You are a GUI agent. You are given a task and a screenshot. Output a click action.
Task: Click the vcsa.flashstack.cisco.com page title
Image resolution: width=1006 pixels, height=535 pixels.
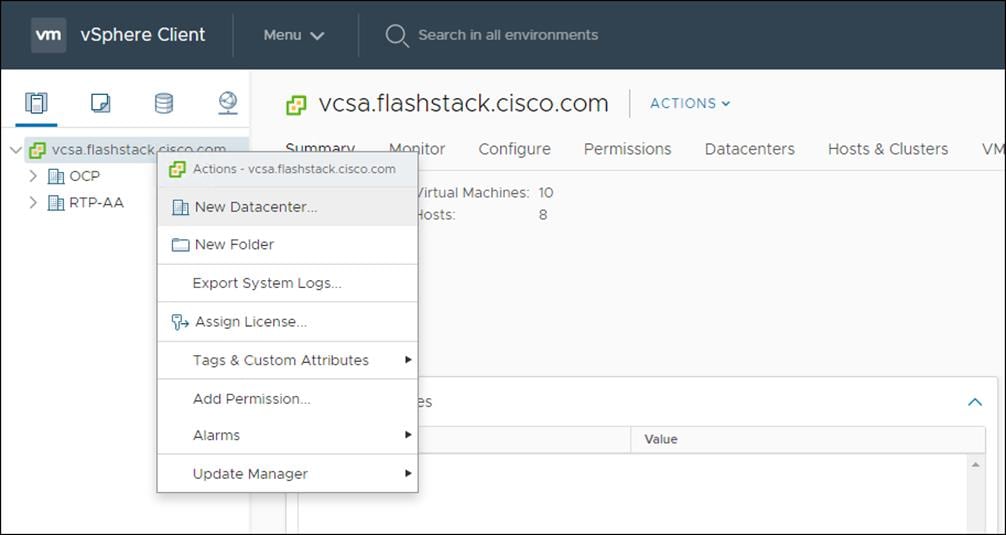coord(464,103)
